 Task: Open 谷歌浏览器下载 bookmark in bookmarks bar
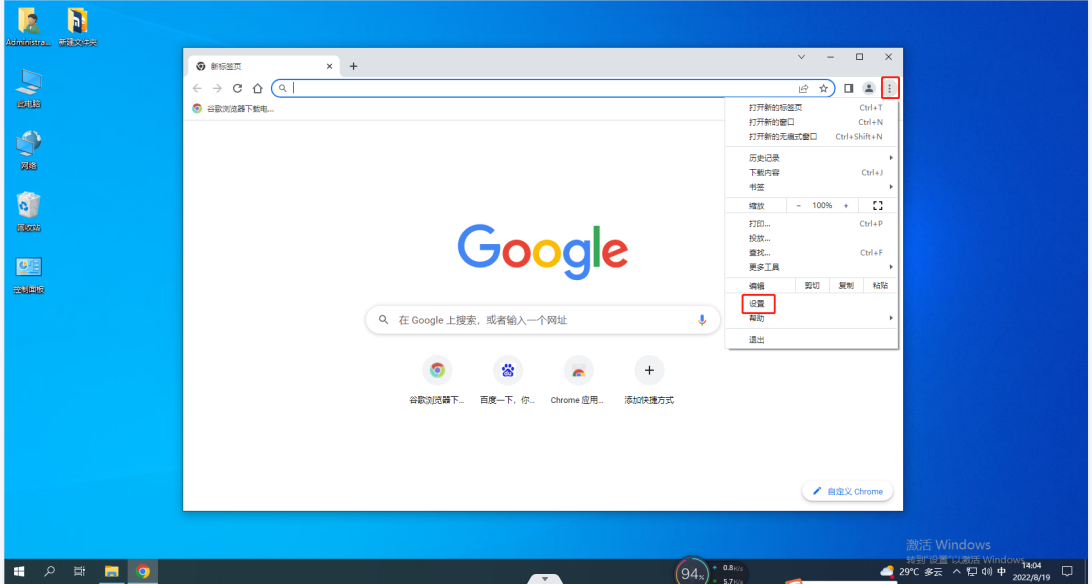click(233, 109)
